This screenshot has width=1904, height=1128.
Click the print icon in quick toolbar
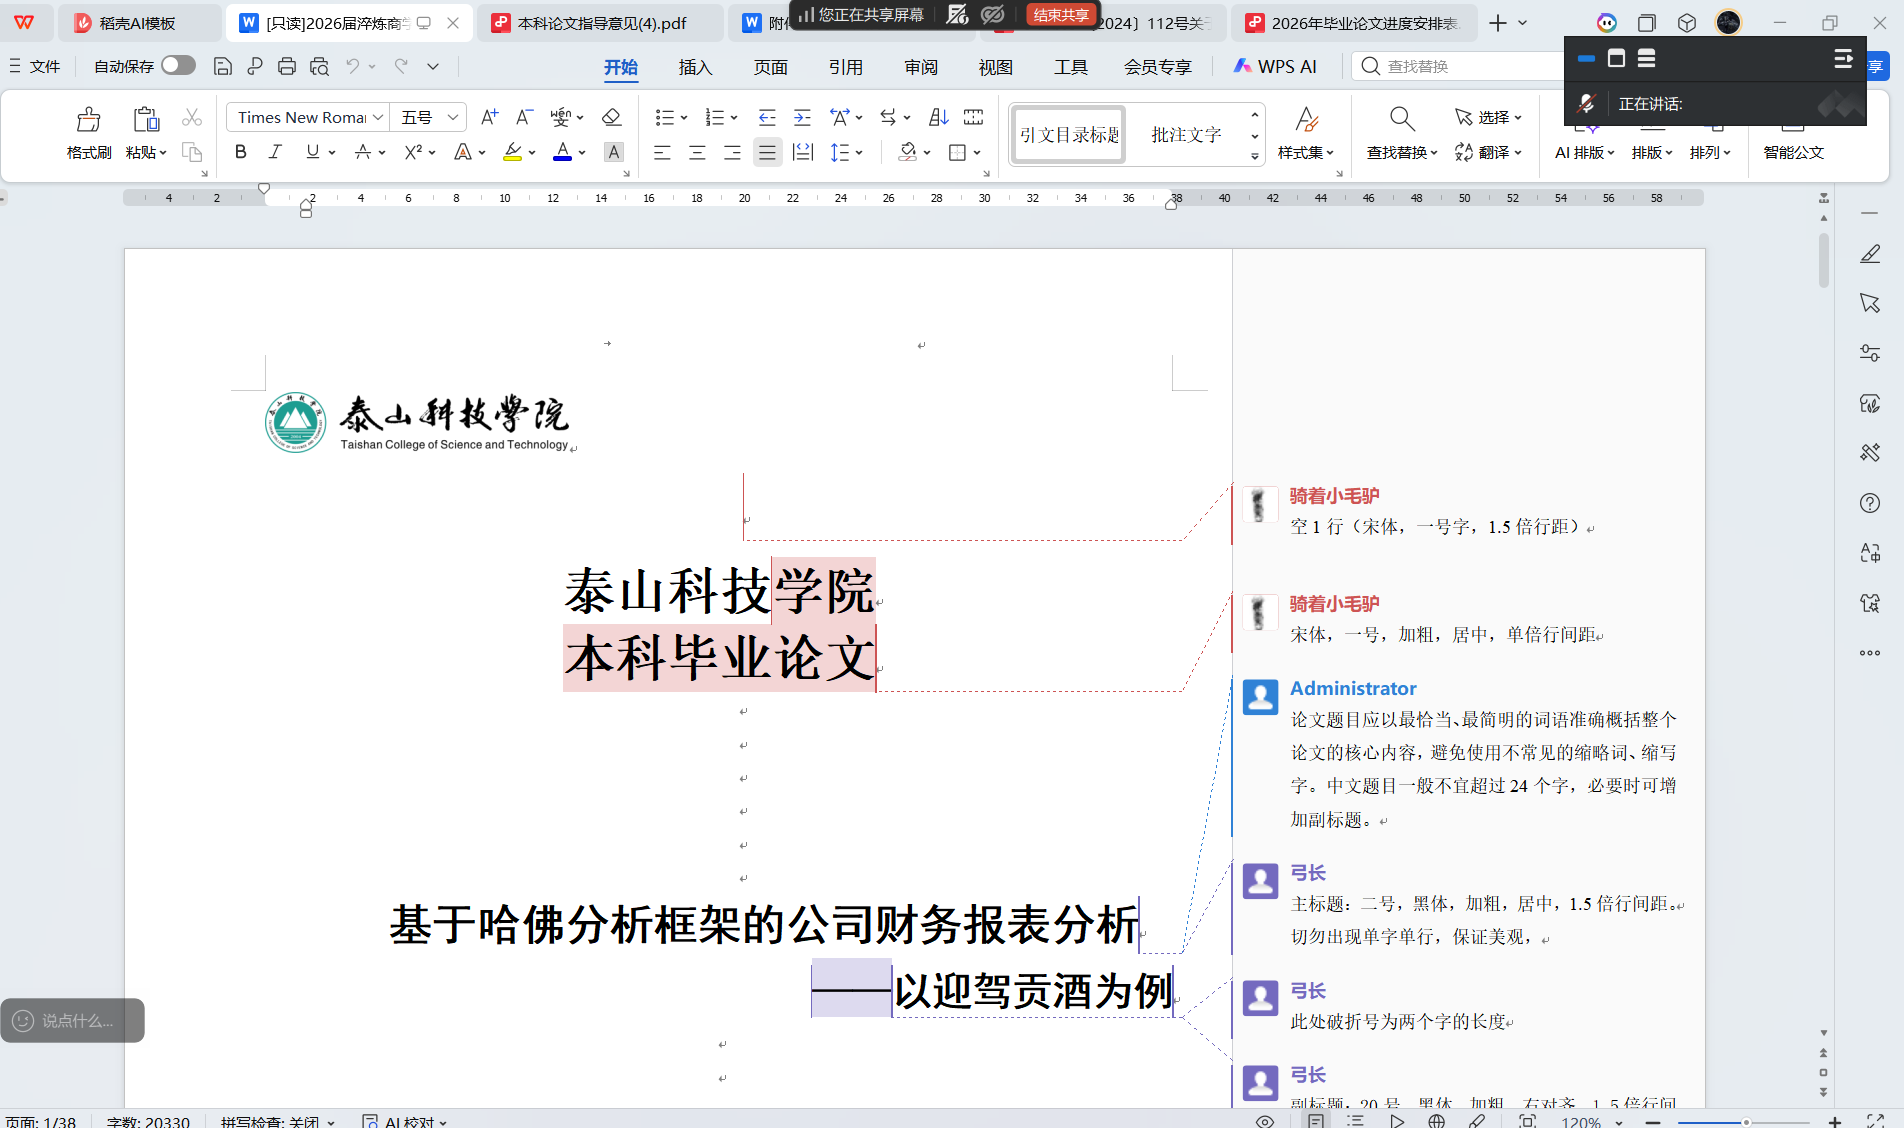pyautogui.click(x=287, y=66)
